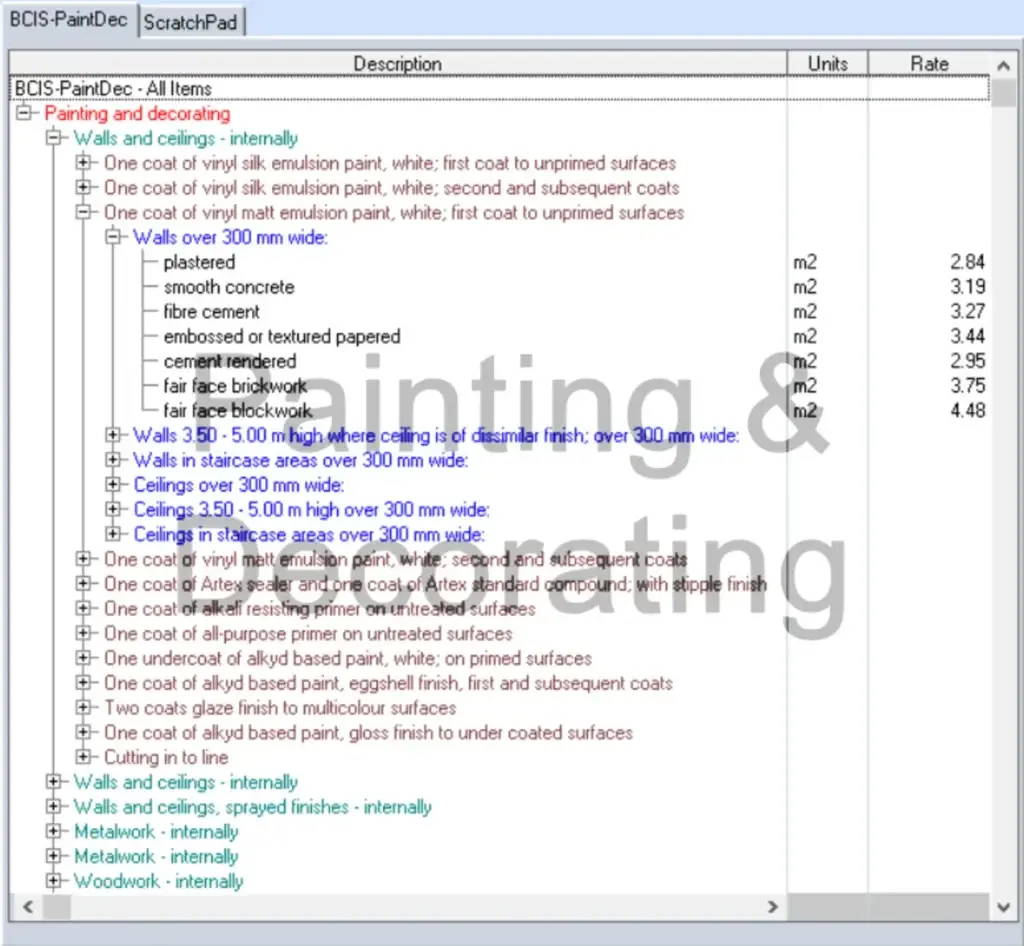This screenshot has width=1024, height=946.
Task: Click the 2.84 rate value
Action: click(x=967, y=262)
